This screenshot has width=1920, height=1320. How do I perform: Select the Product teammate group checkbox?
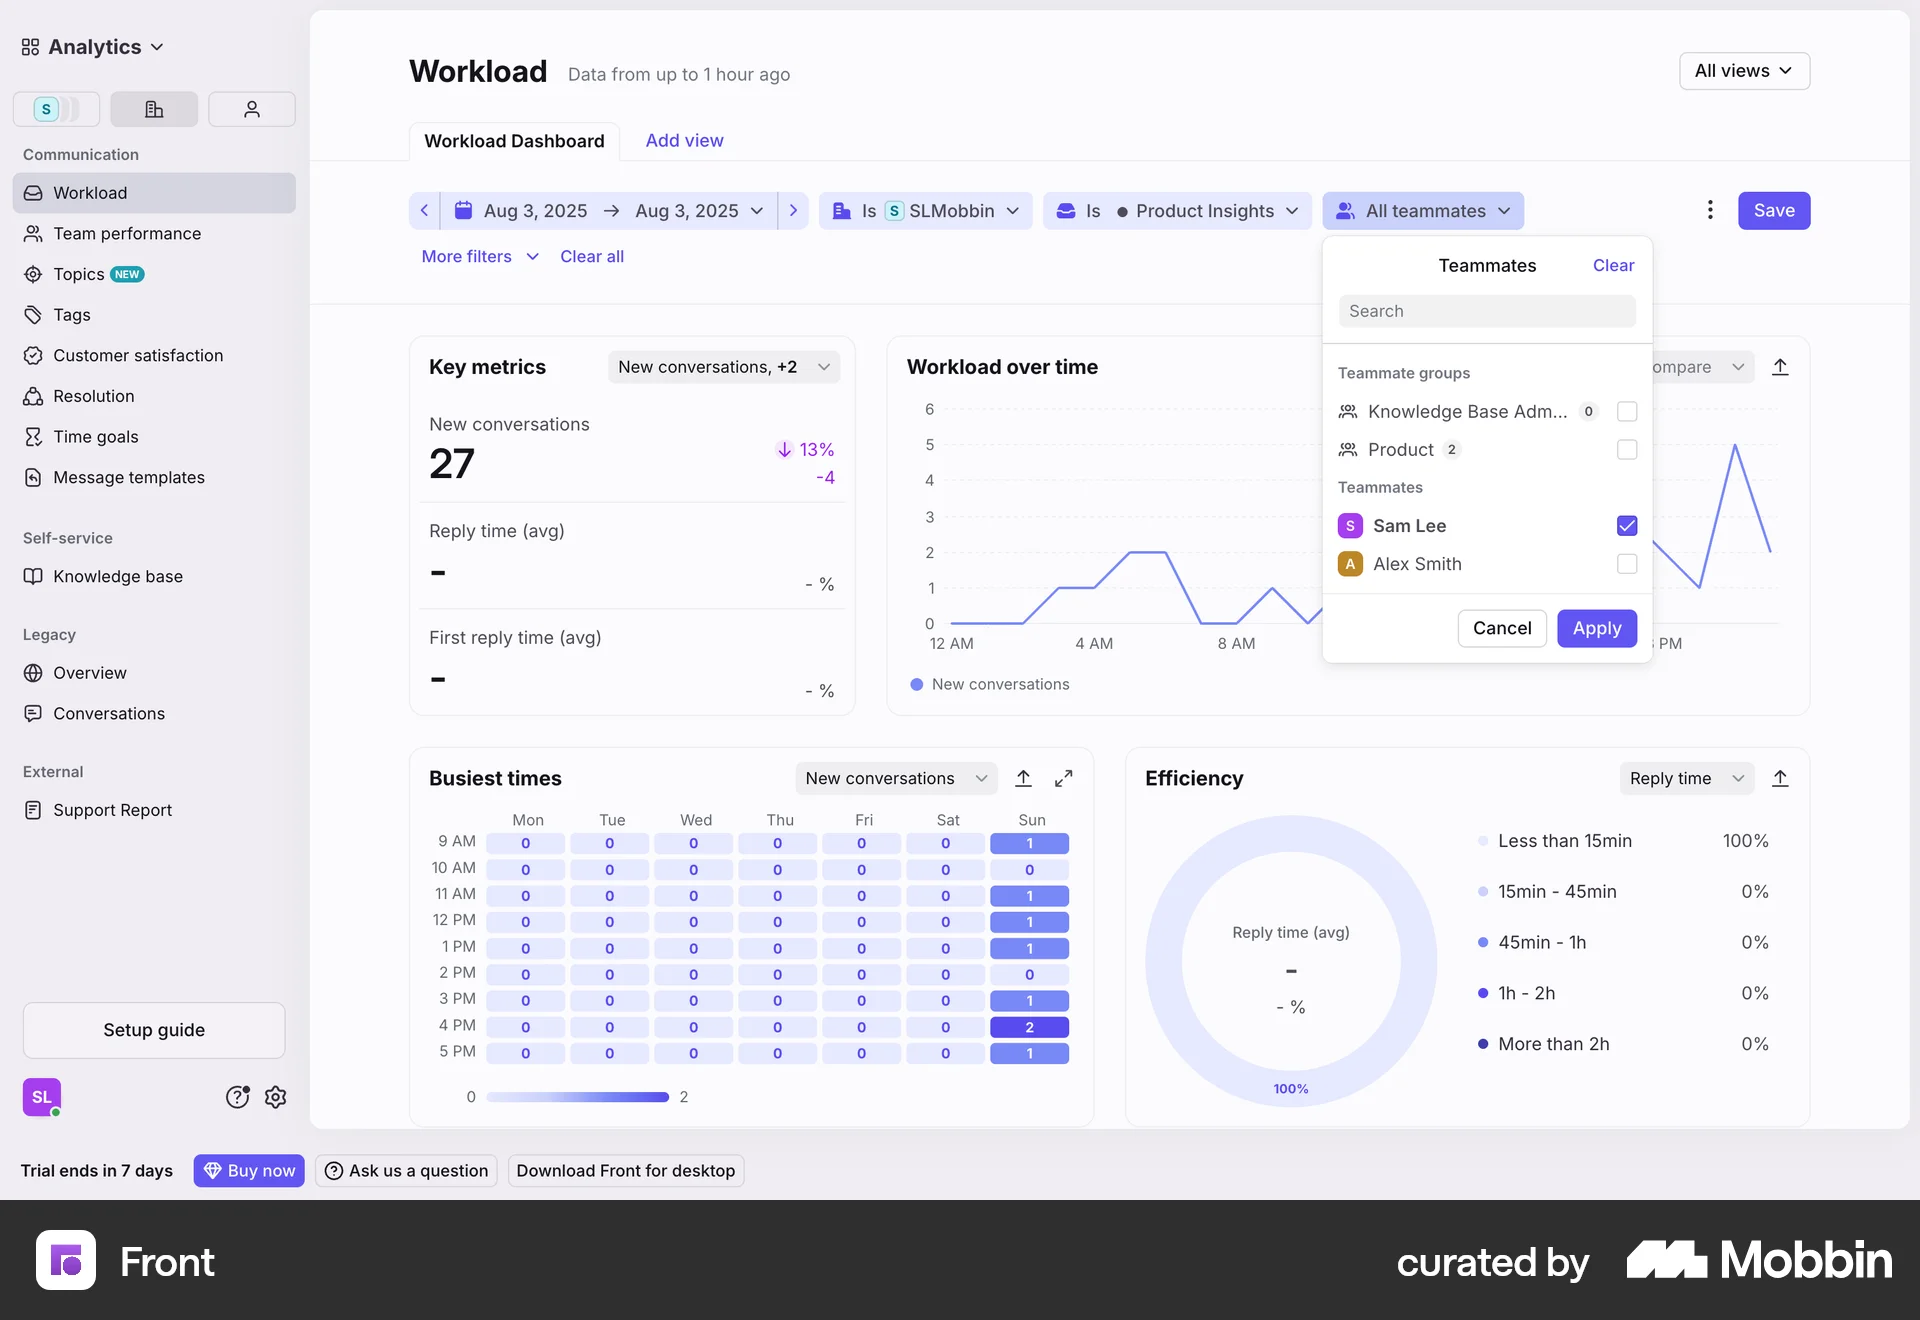(x=1627, y=450)
